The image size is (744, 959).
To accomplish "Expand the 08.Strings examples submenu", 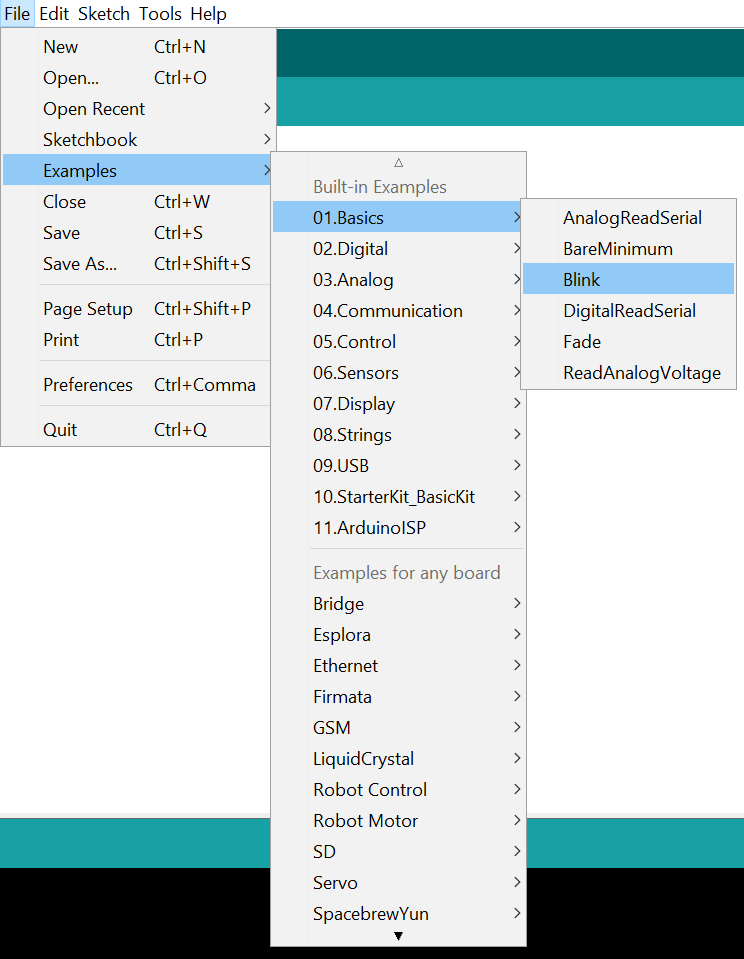I will pyautogui.click(x=398, y=434).
